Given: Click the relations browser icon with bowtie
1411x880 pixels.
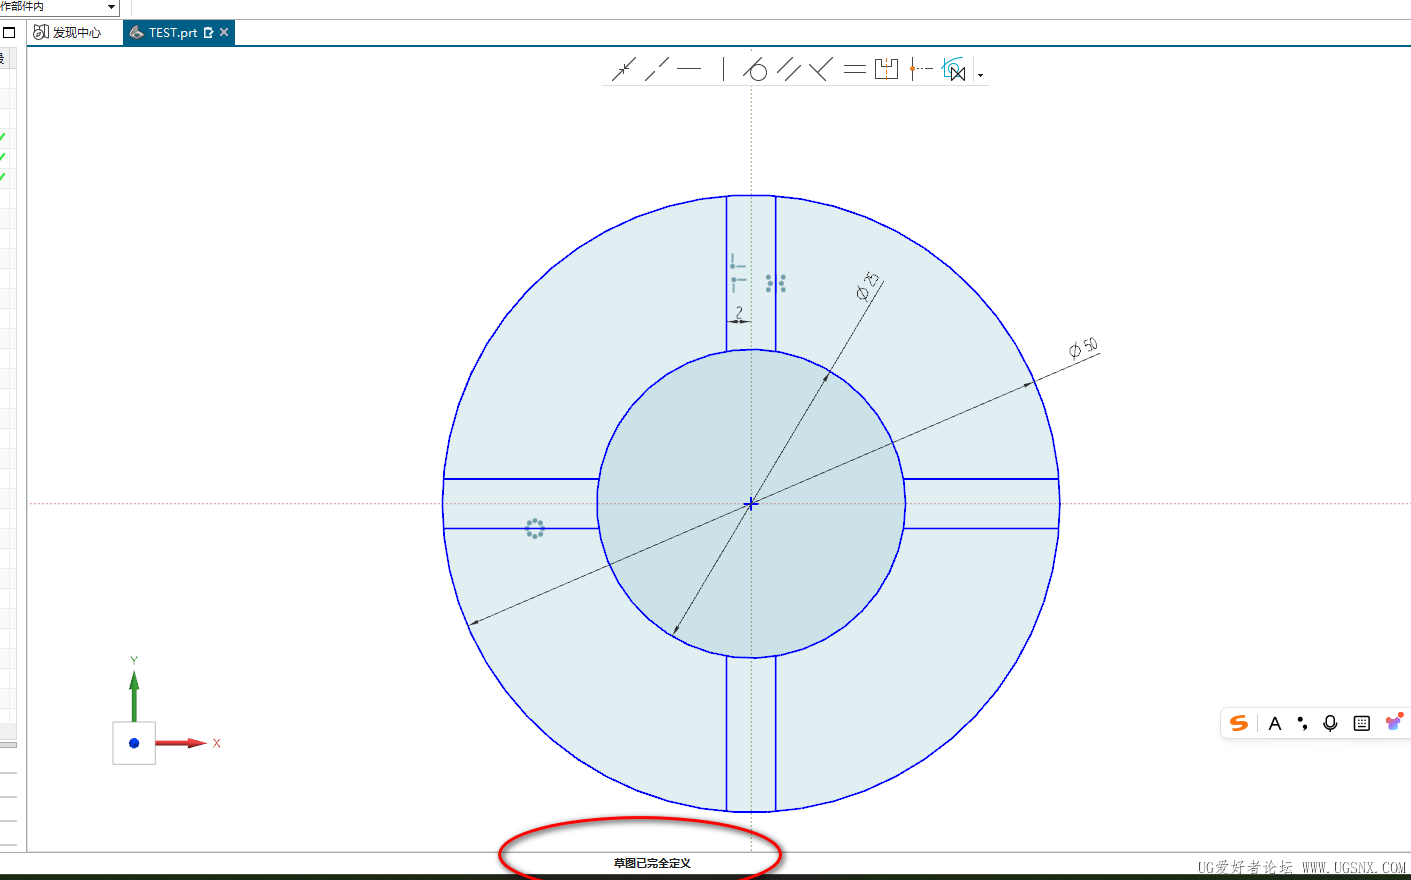Looking at the screenshot, I should tap(954, 69).
